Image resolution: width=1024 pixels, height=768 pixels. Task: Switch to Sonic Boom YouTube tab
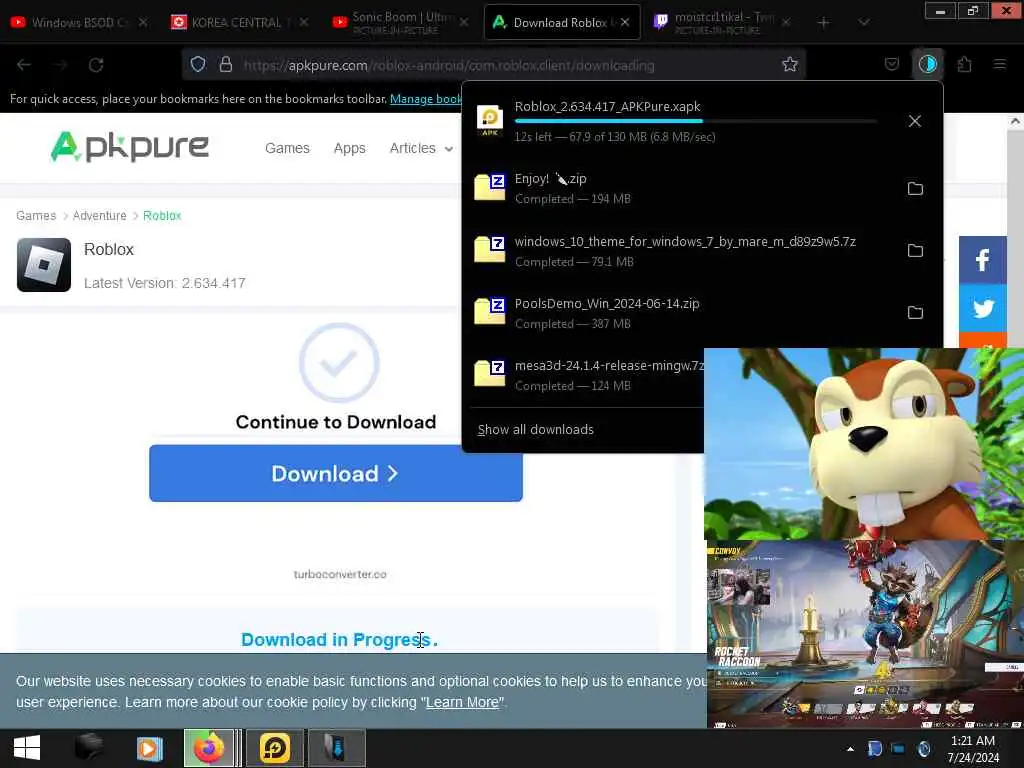click(400, 22)
